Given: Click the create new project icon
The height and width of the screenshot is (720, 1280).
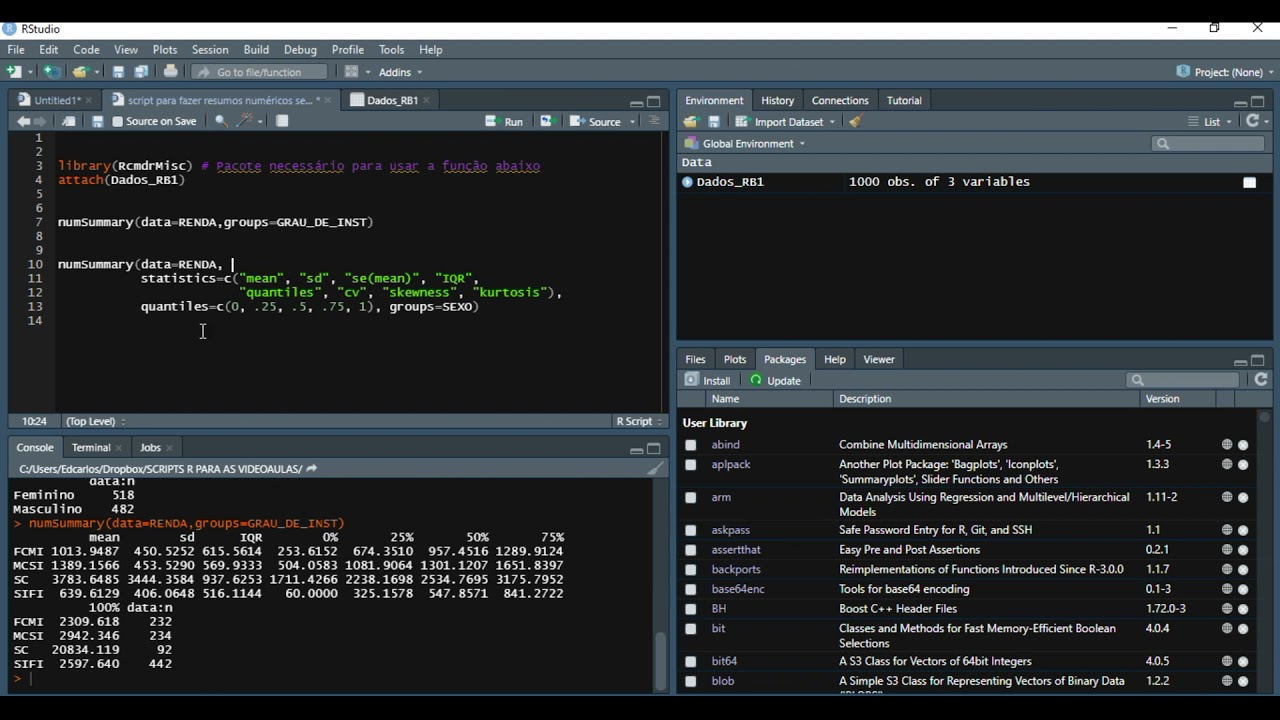Looking at the screenshot, I should (x=51, y=72).
